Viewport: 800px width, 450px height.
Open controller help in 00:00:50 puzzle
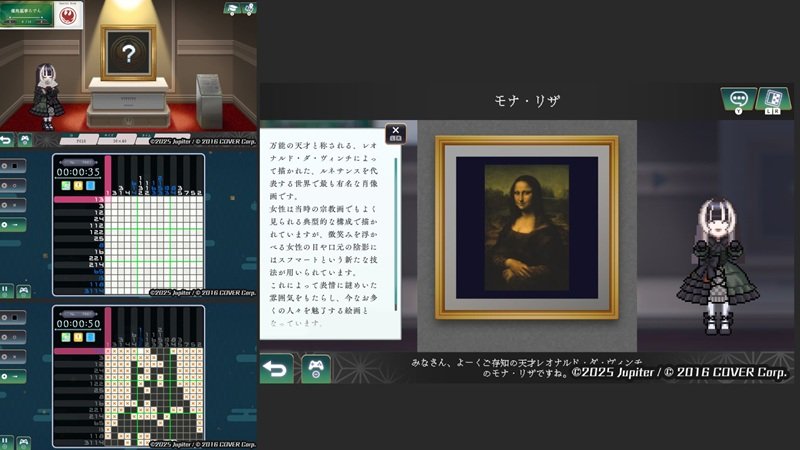click(24, 442)
